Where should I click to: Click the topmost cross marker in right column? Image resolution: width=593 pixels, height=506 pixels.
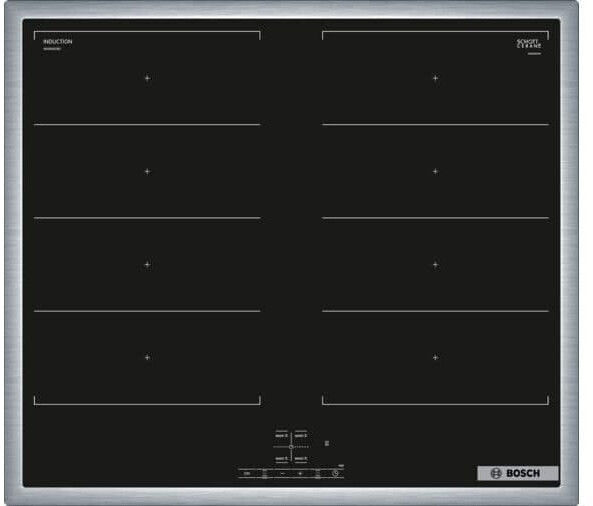(x=436, y=78)
